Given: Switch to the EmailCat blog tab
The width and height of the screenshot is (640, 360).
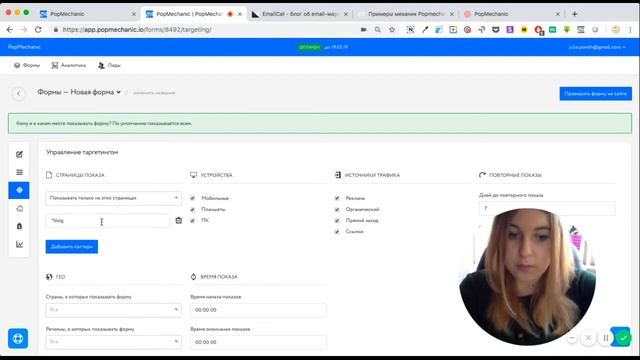Looking at the screenshot, I should point(300,14).
